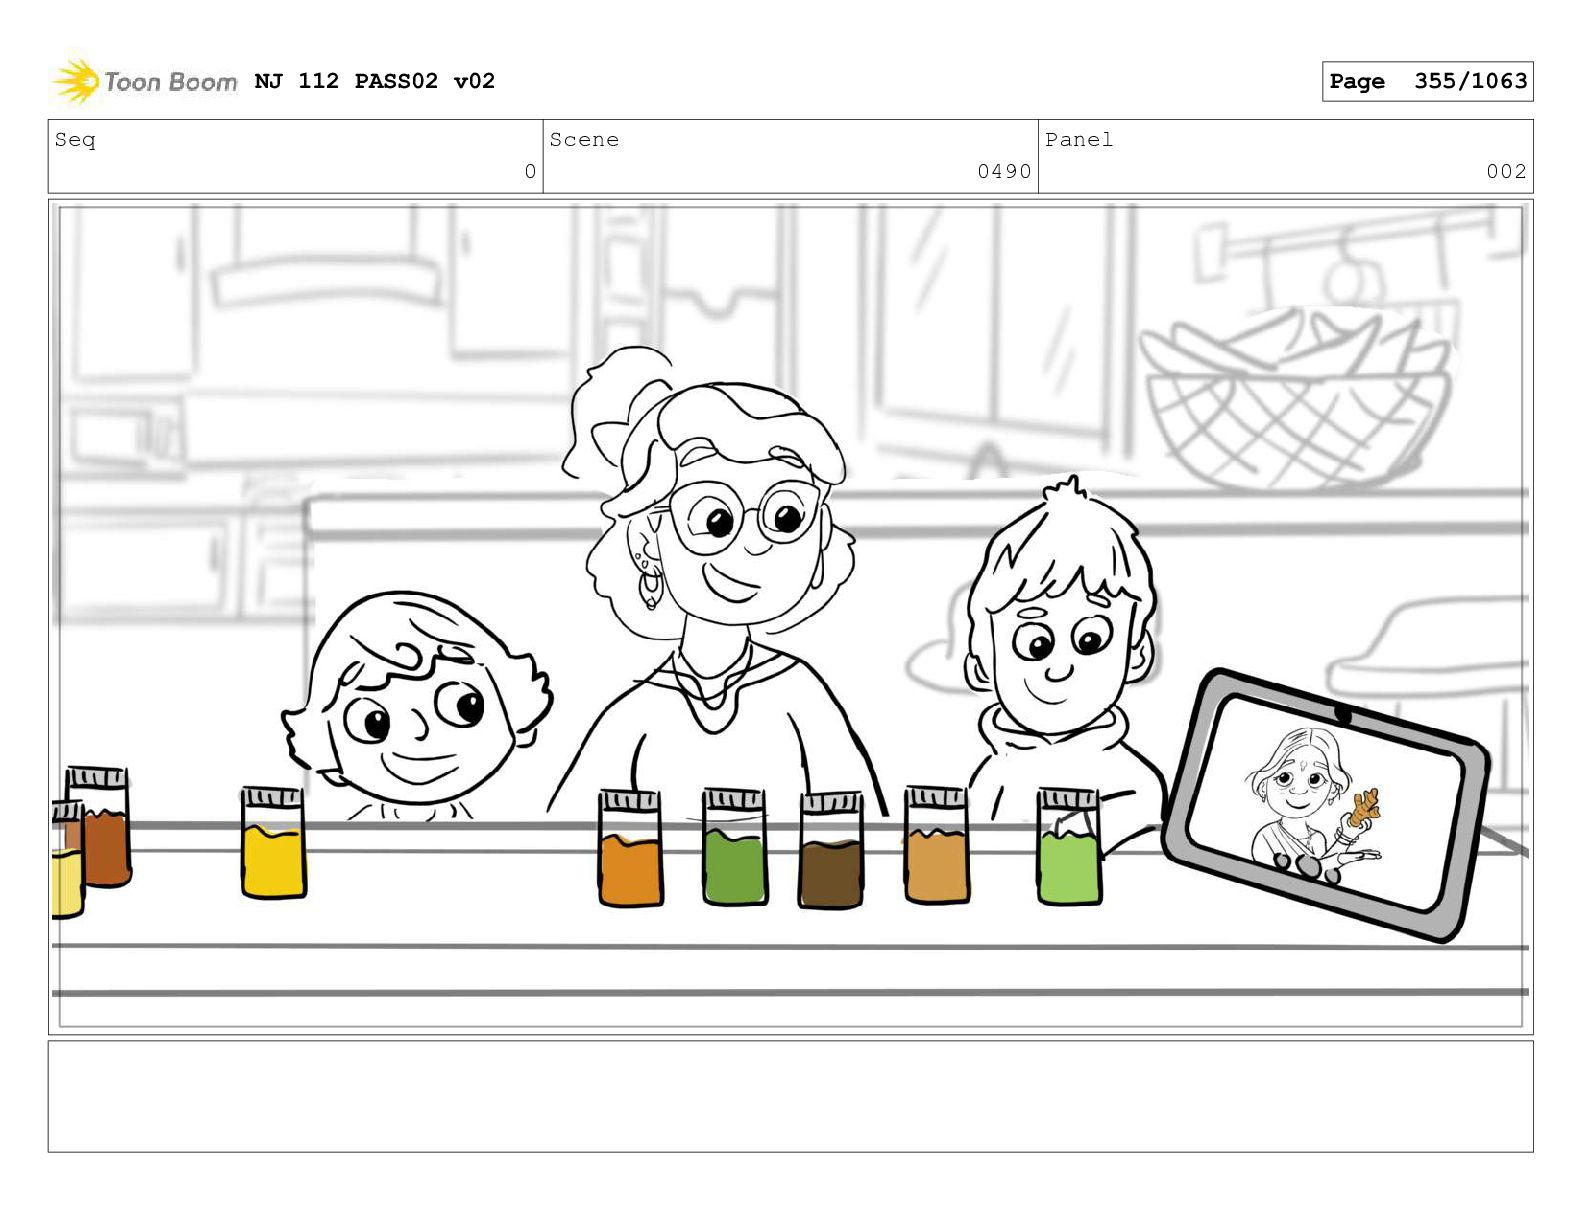Click the scene number '0490'
The width and height of the screenshot is (1584, 1224).
click(x=1004, y=172)
